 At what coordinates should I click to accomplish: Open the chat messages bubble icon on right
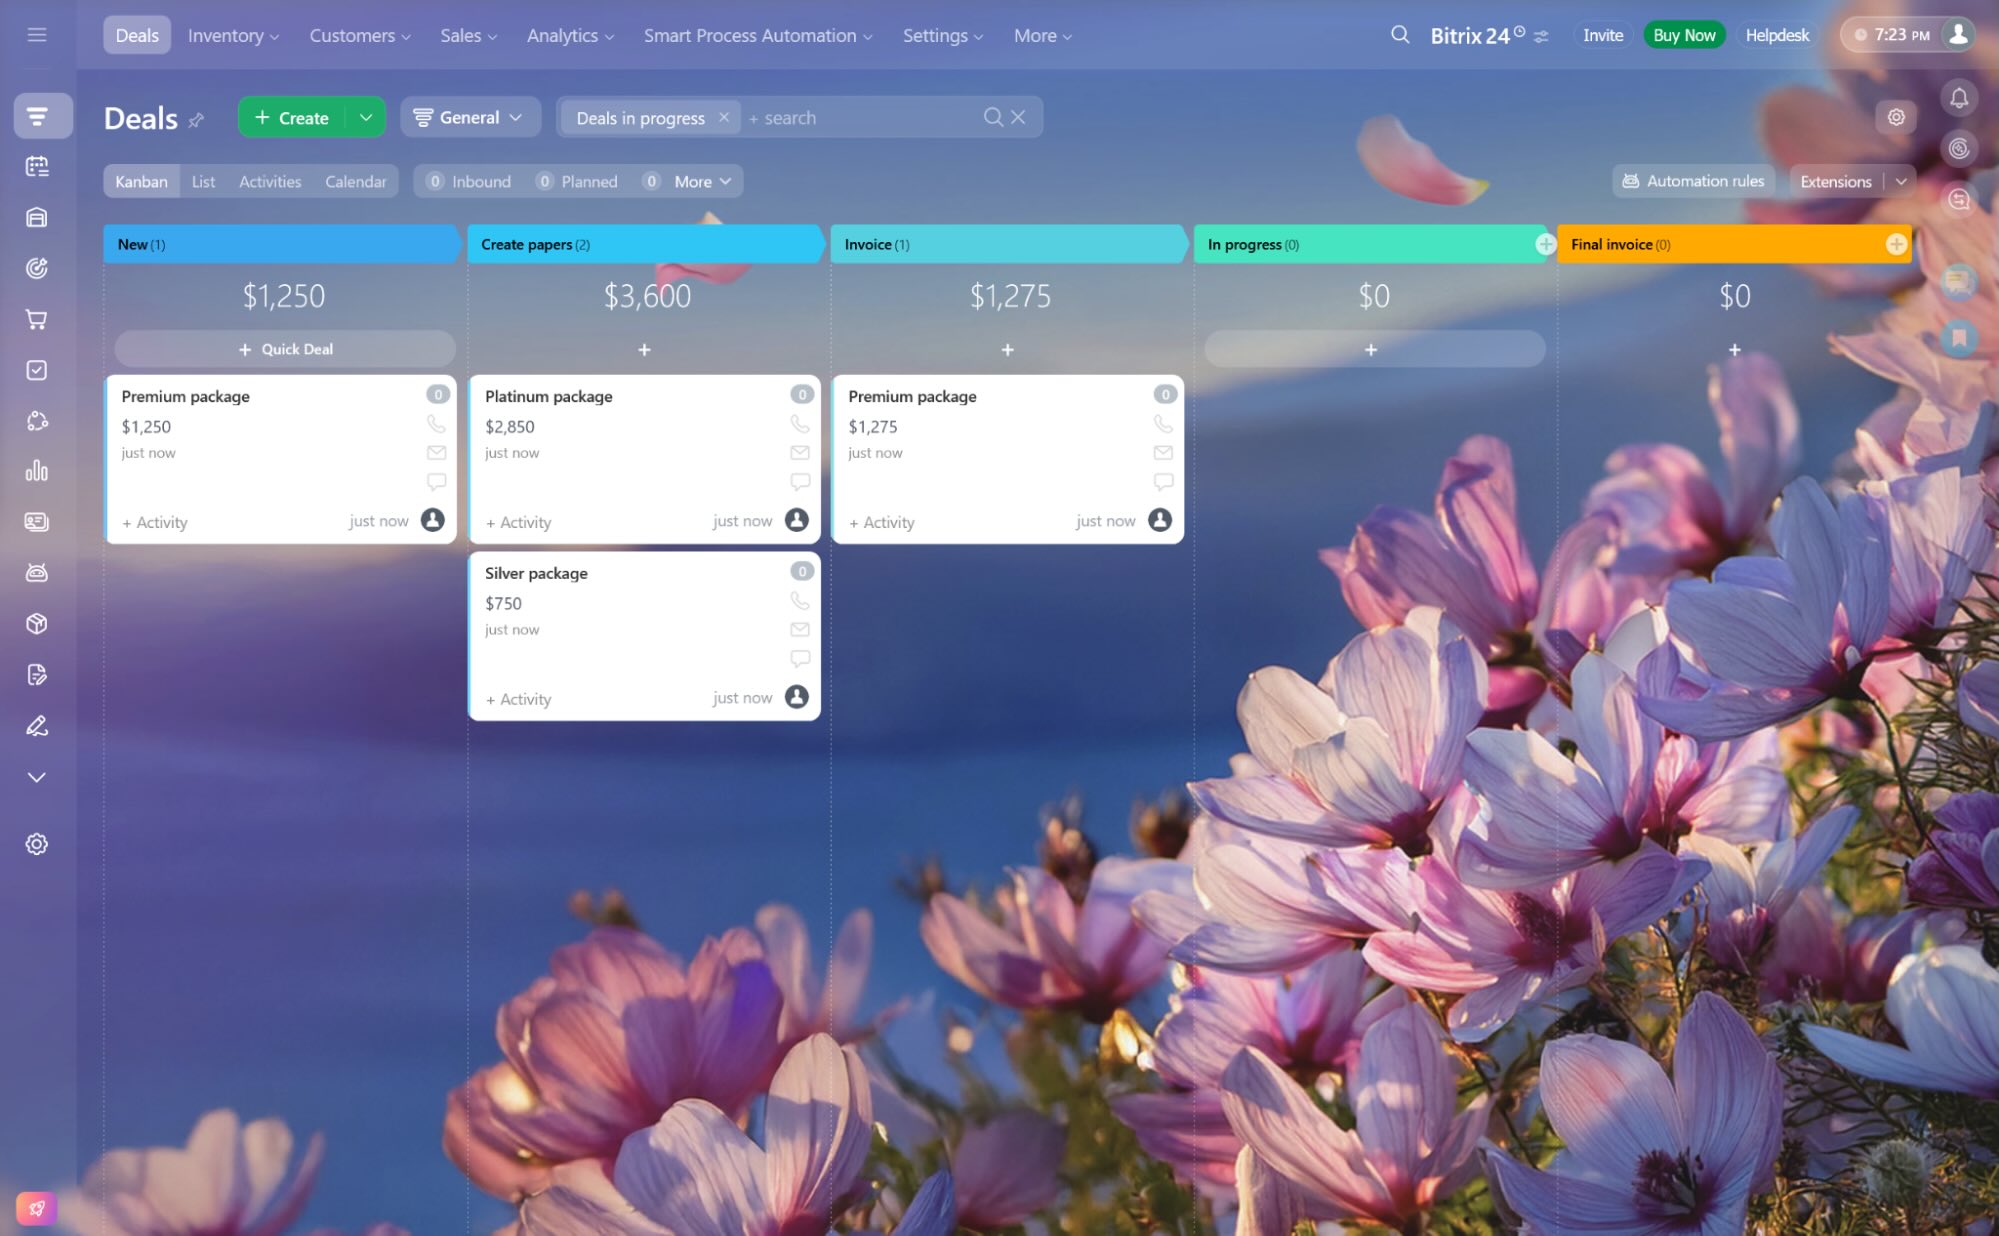tap(1957, 282)
